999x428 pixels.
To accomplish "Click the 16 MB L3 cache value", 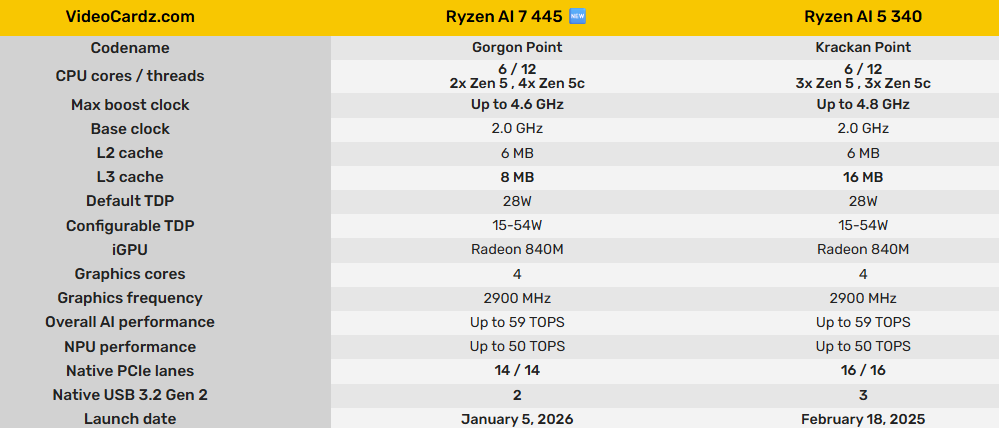I will tap(863, 177).
